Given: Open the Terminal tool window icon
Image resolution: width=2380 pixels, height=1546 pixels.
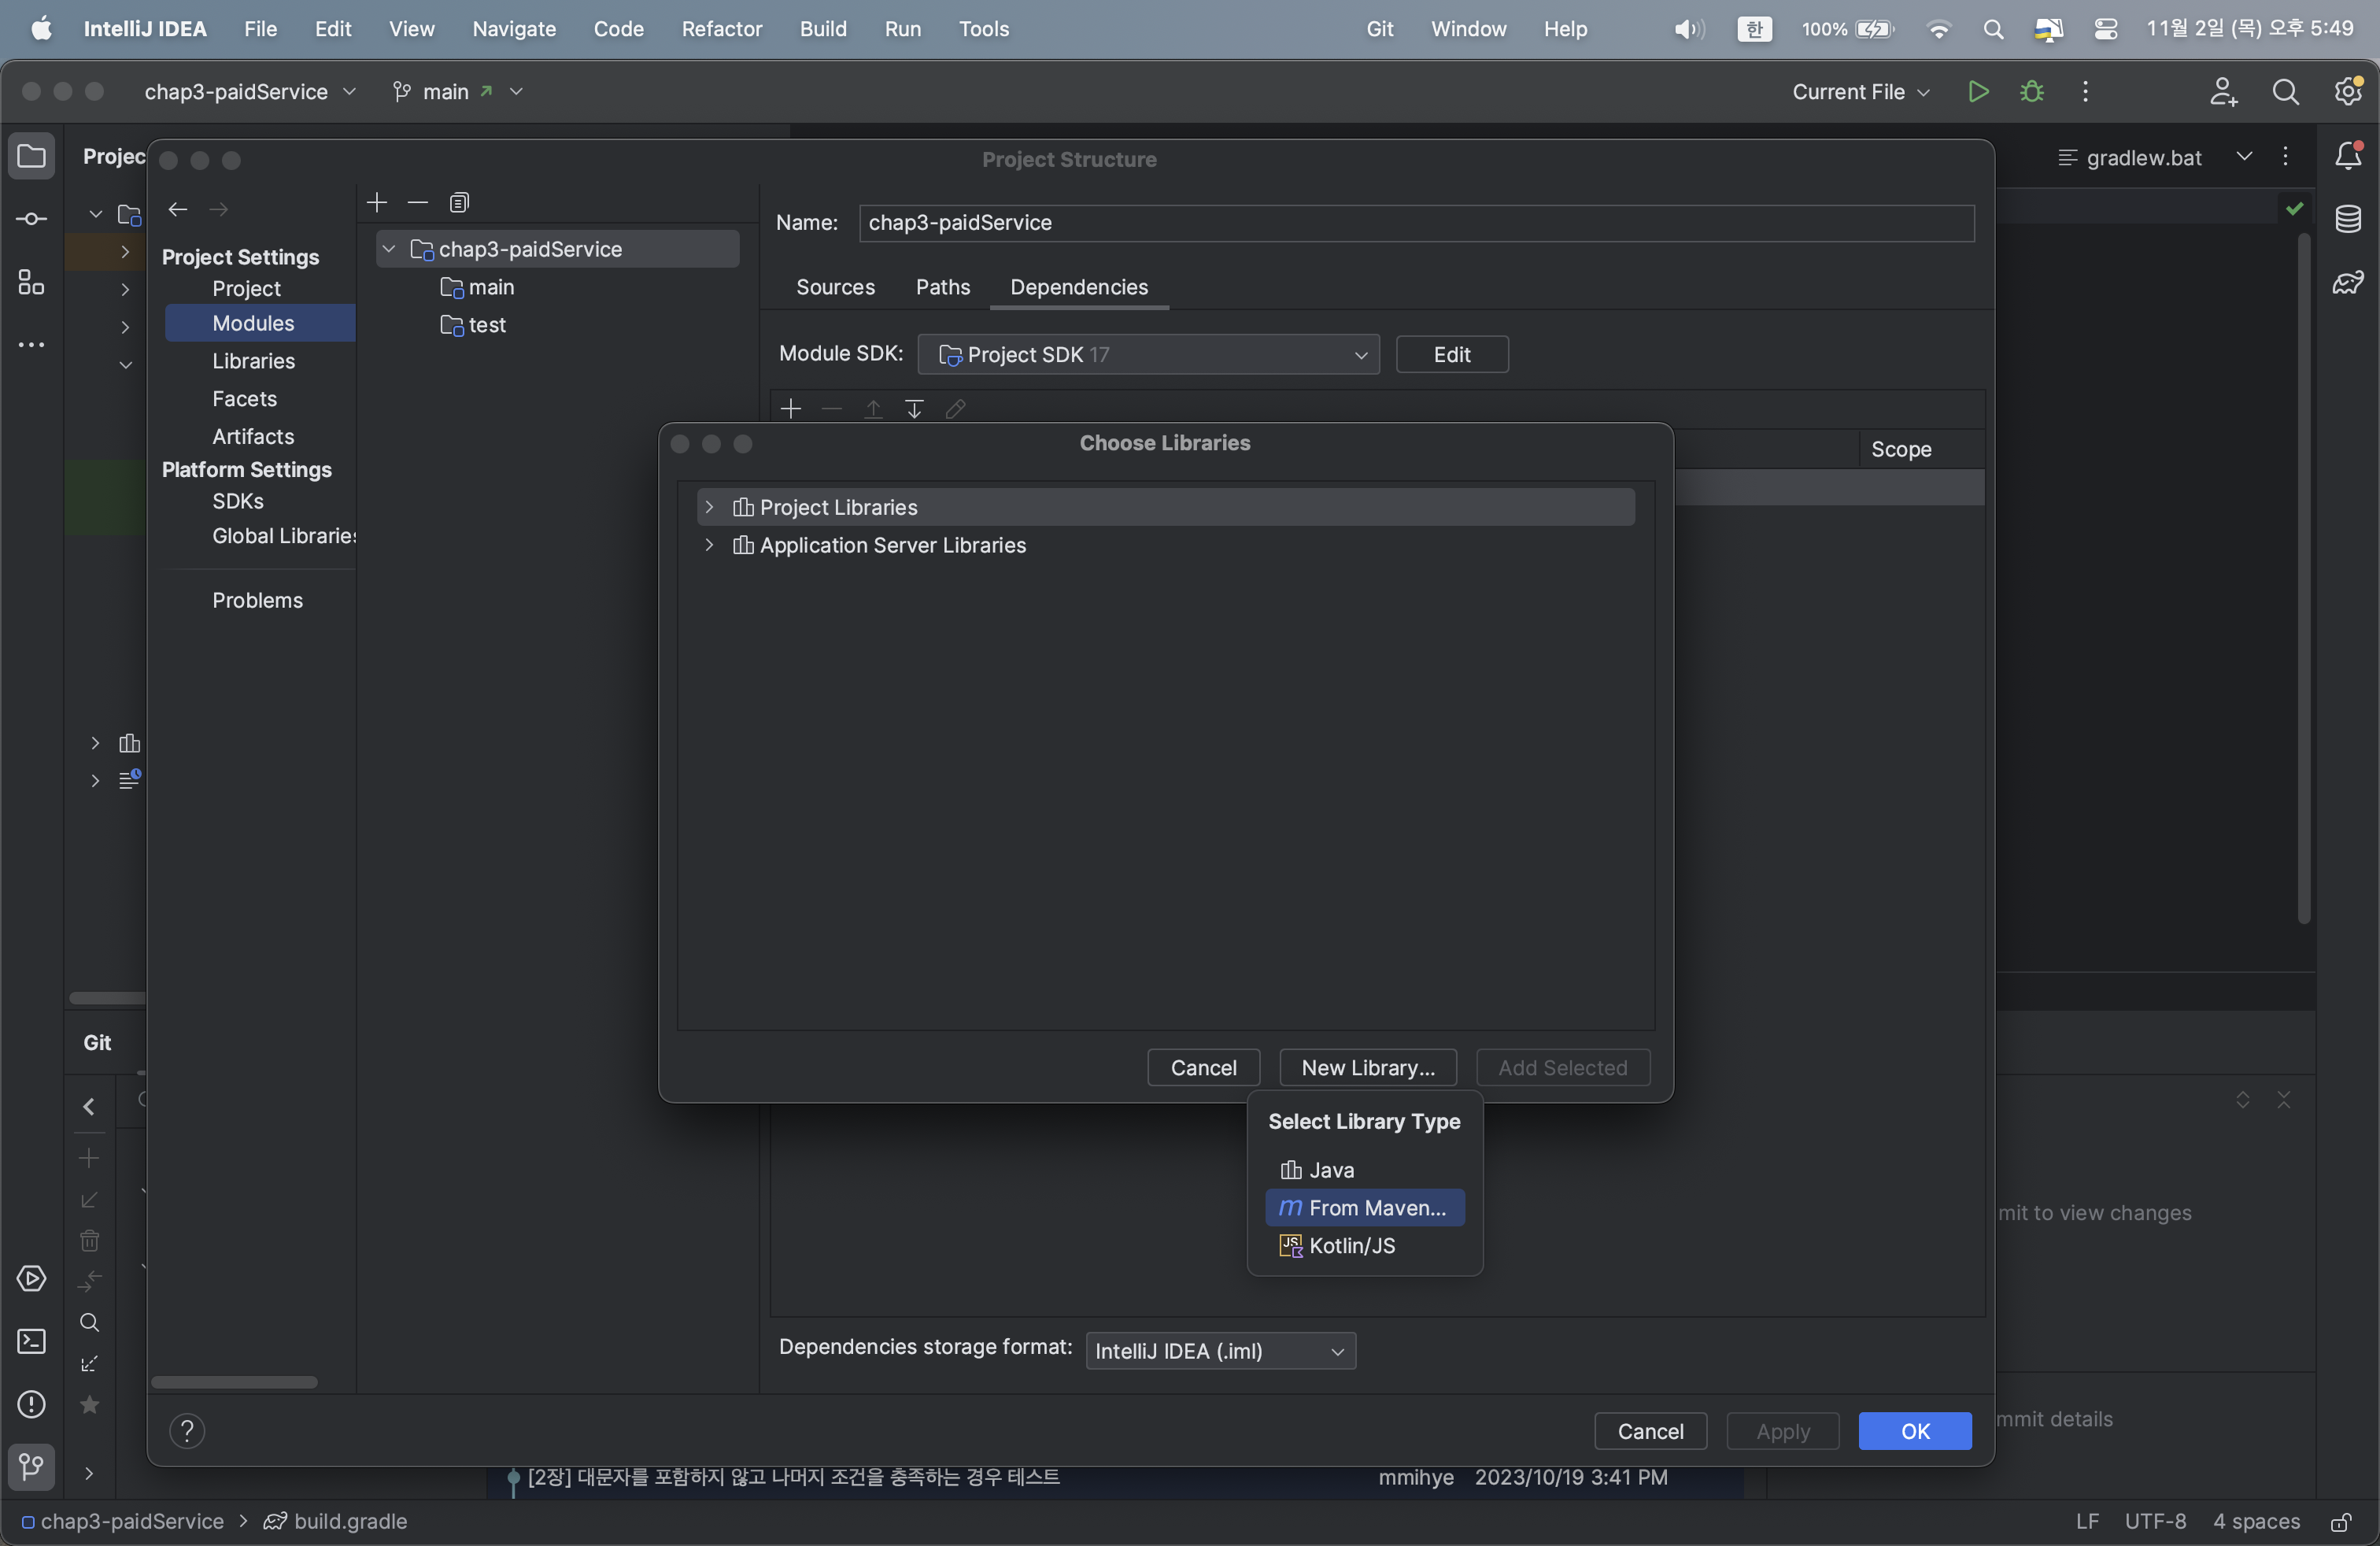Looking at the screenshot, I should tap(31, 1341).
